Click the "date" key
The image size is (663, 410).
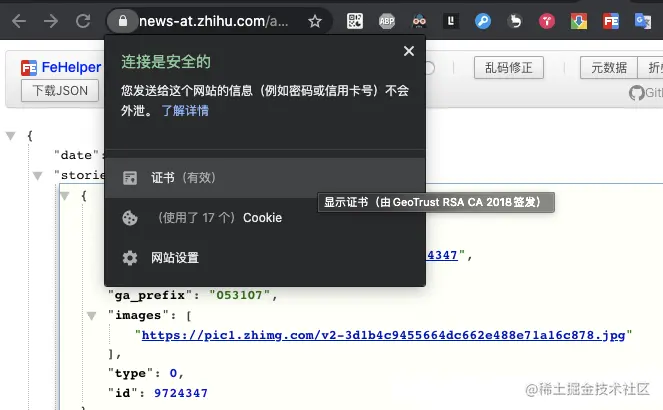tap(76, 155)
